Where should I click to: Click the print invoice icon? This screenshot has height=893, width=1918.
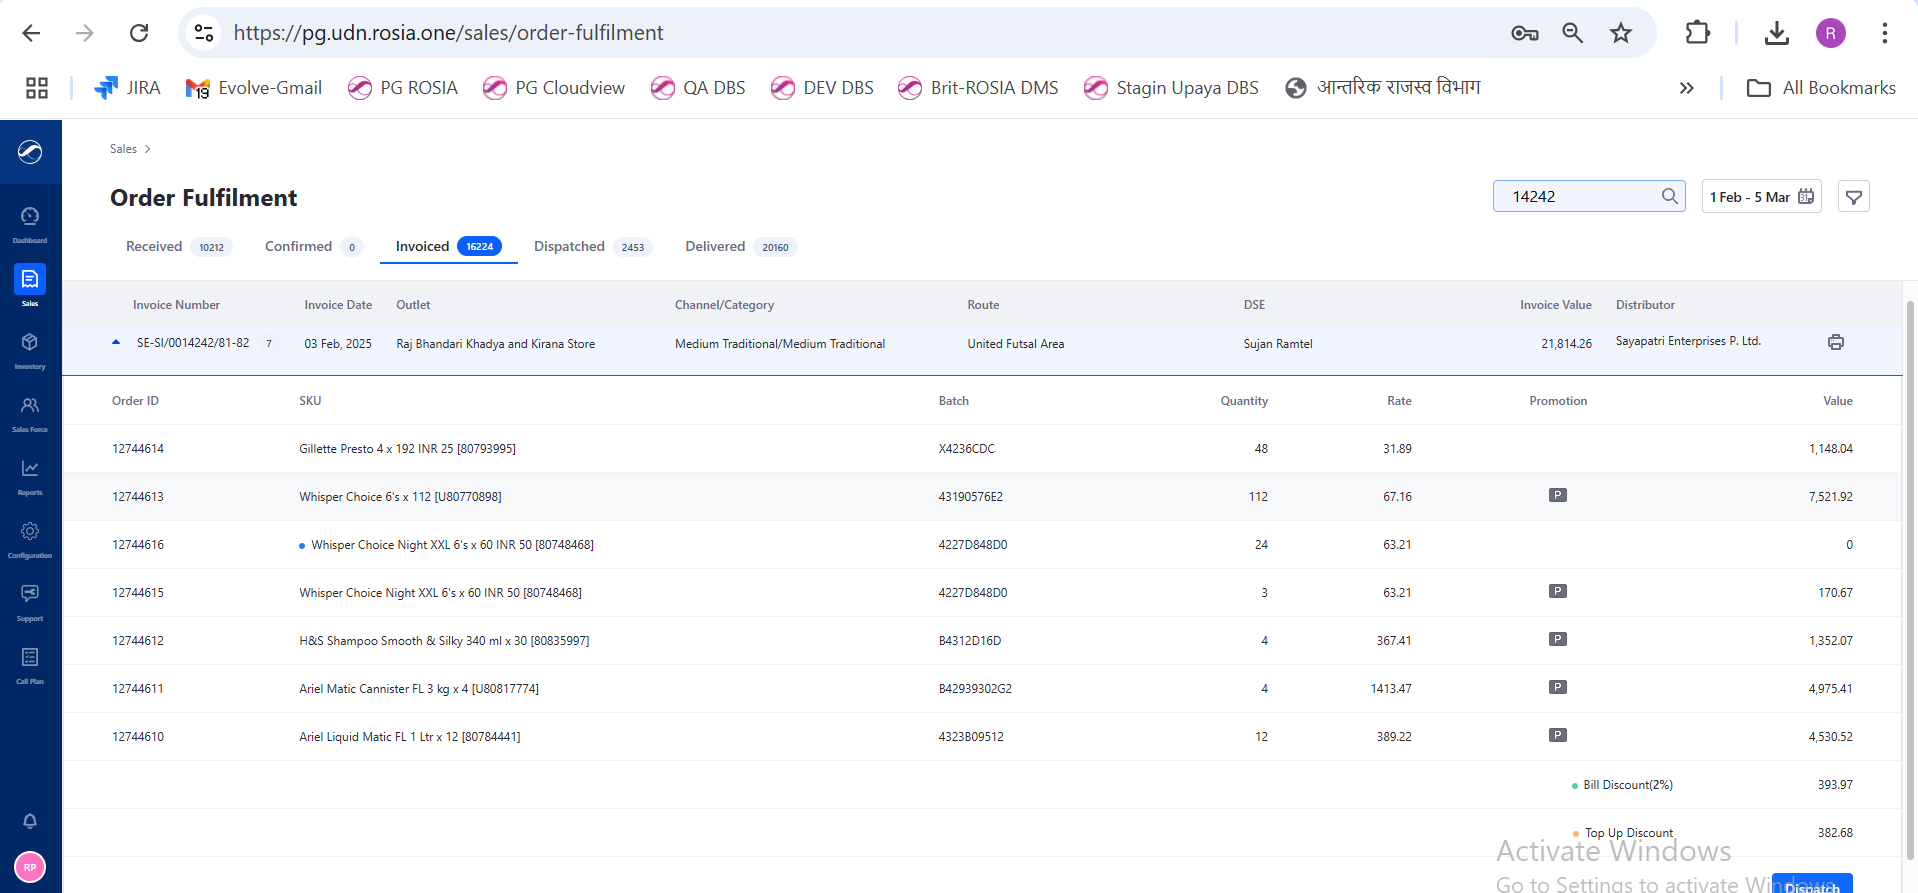point(1835,343)
